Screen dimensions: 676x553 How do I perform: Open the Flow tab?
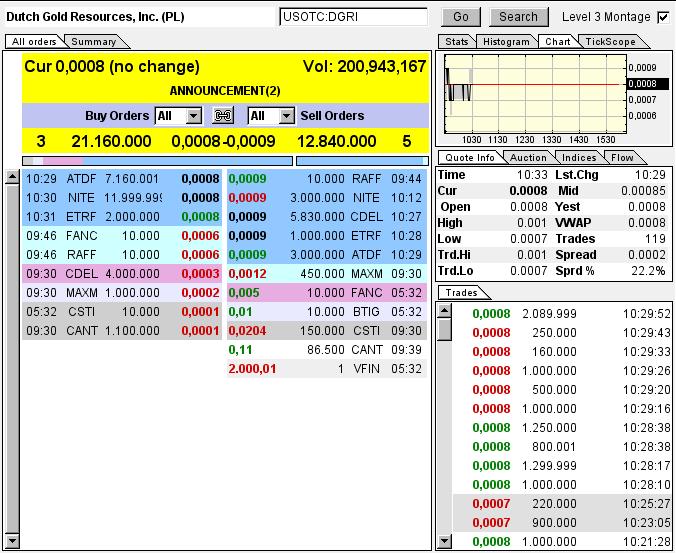coord(622,158)
